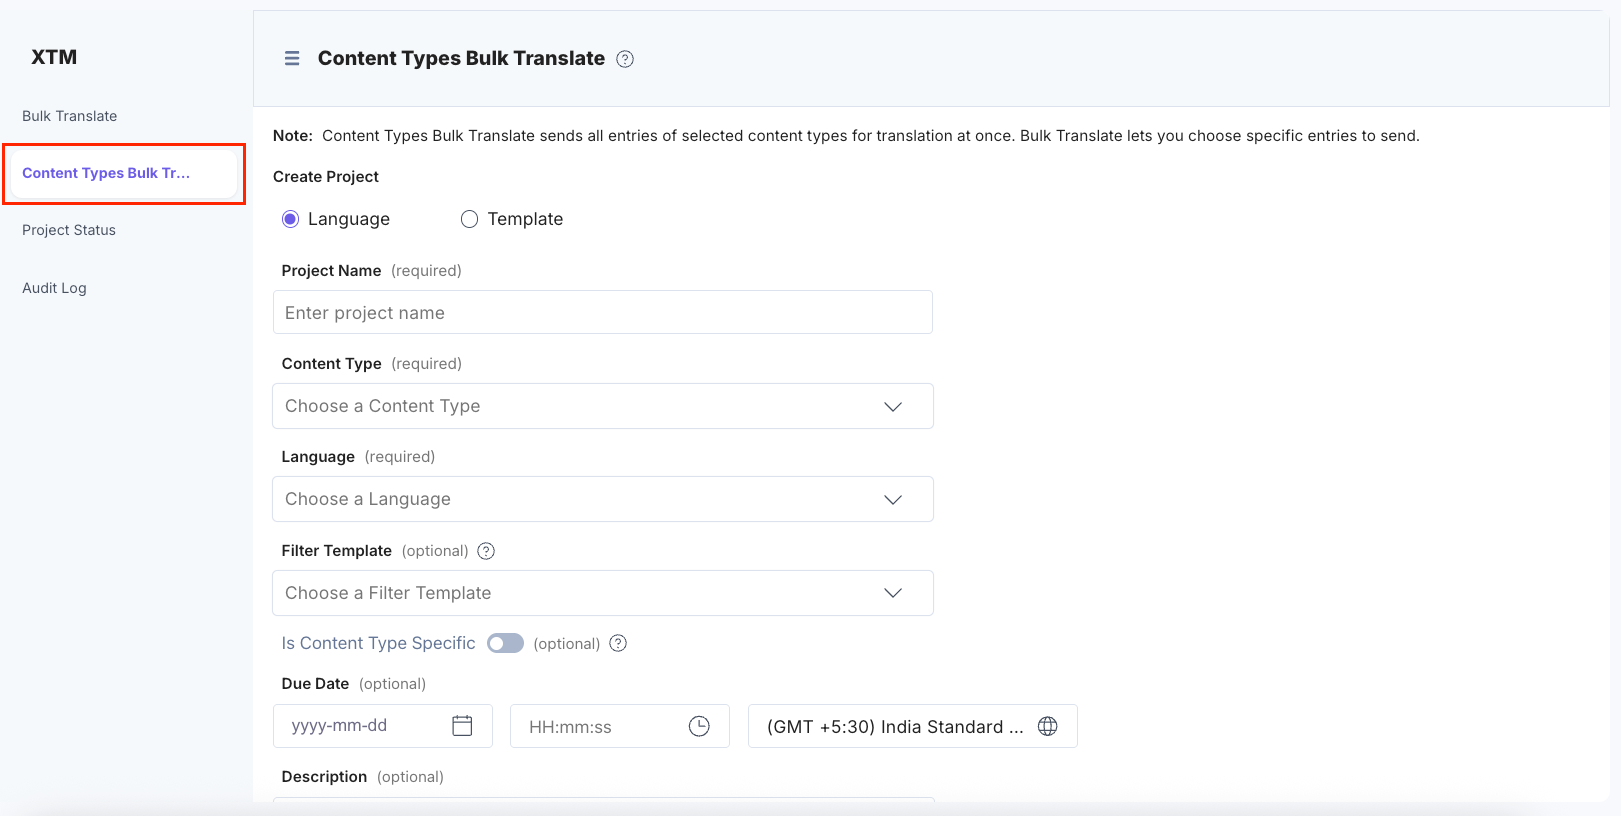Expand the Choose a Content Type dropdown

pyautogui.click(x=603, y=406)
